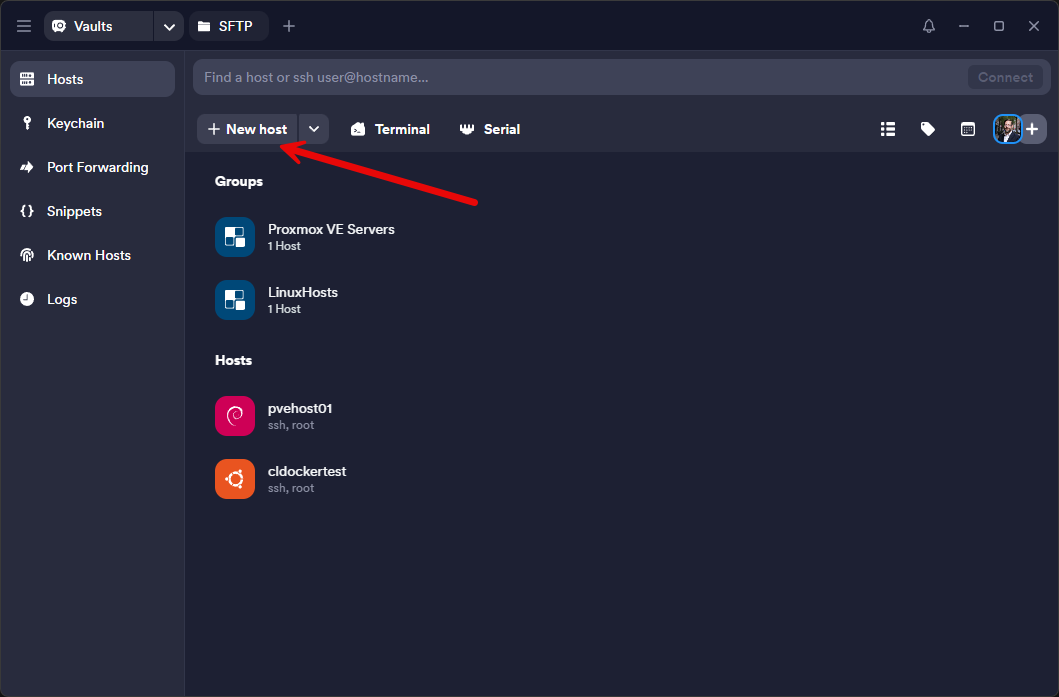1059x697 pixels.
Task: Open a local Terminal
Action: tap(390, 129)
